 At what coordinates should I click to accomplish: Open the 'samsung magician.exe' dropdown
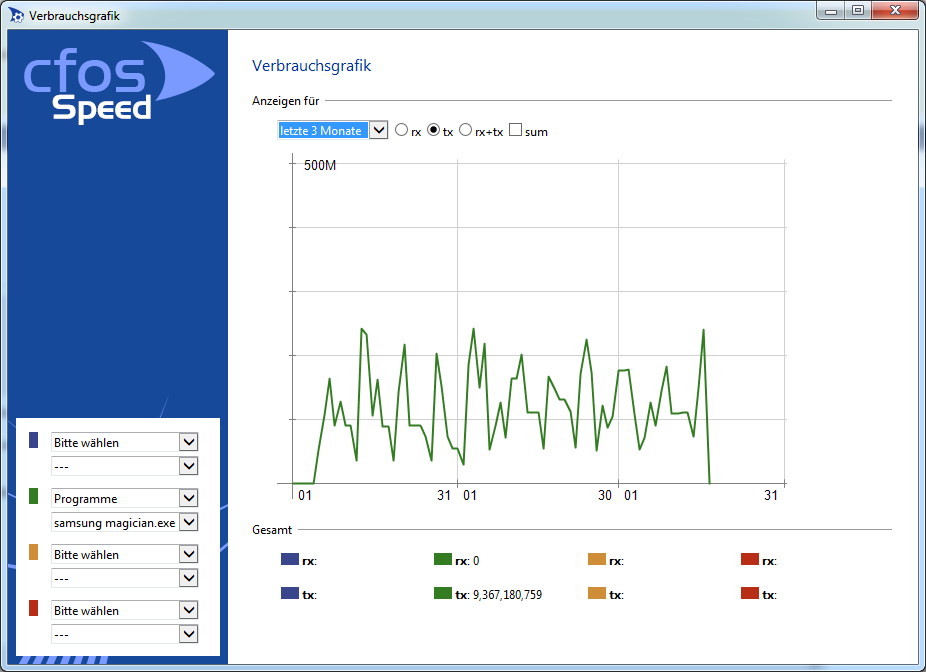125,523
